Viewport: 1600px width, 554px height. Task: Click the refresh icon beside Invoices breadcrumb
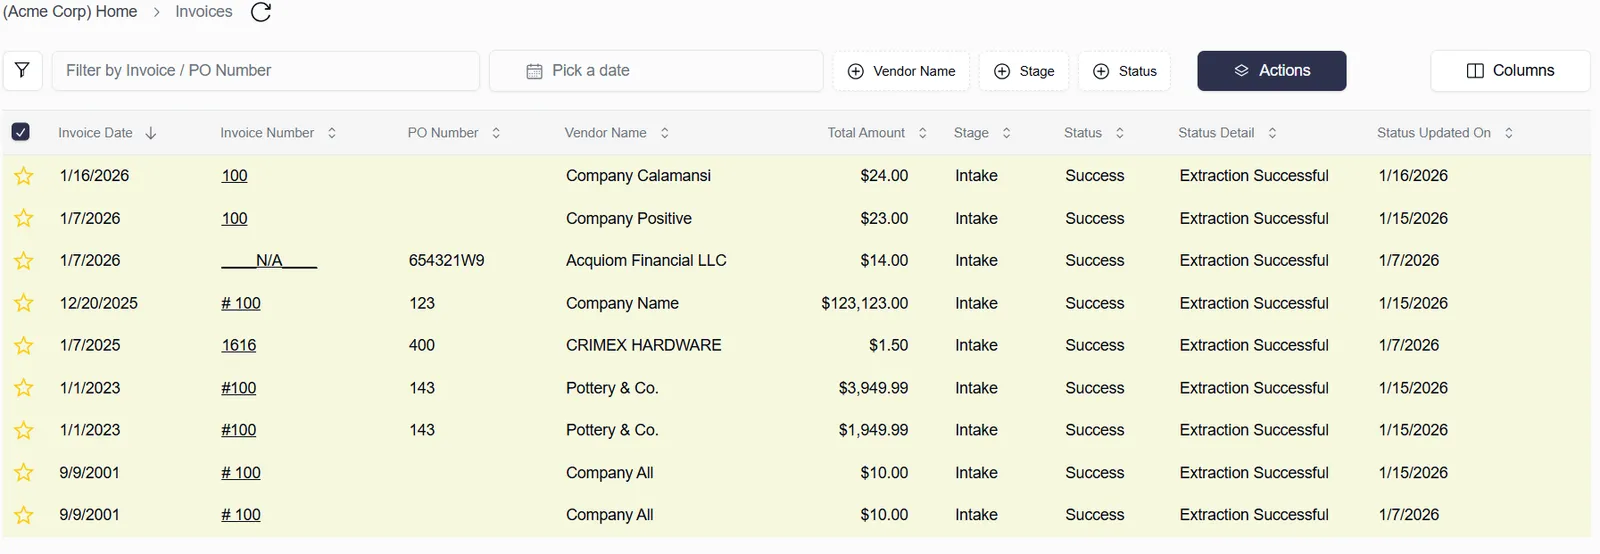(261, 12)
